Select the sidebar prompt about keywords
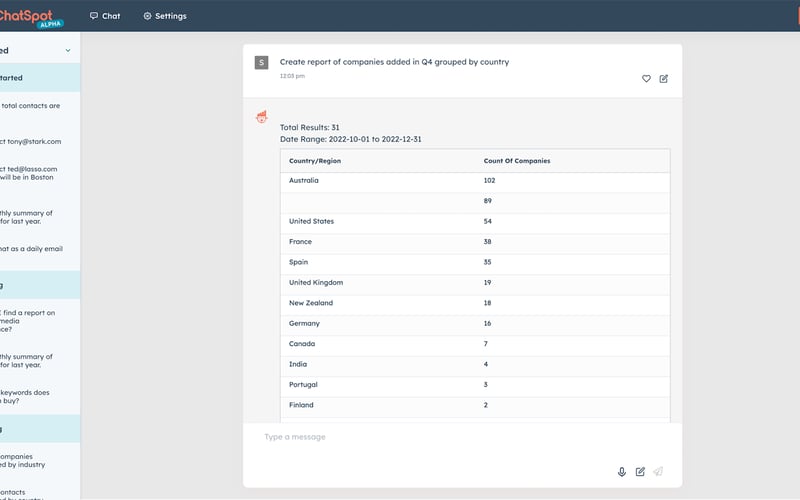This screenshot has height=500, width=800. coord(24,397)
